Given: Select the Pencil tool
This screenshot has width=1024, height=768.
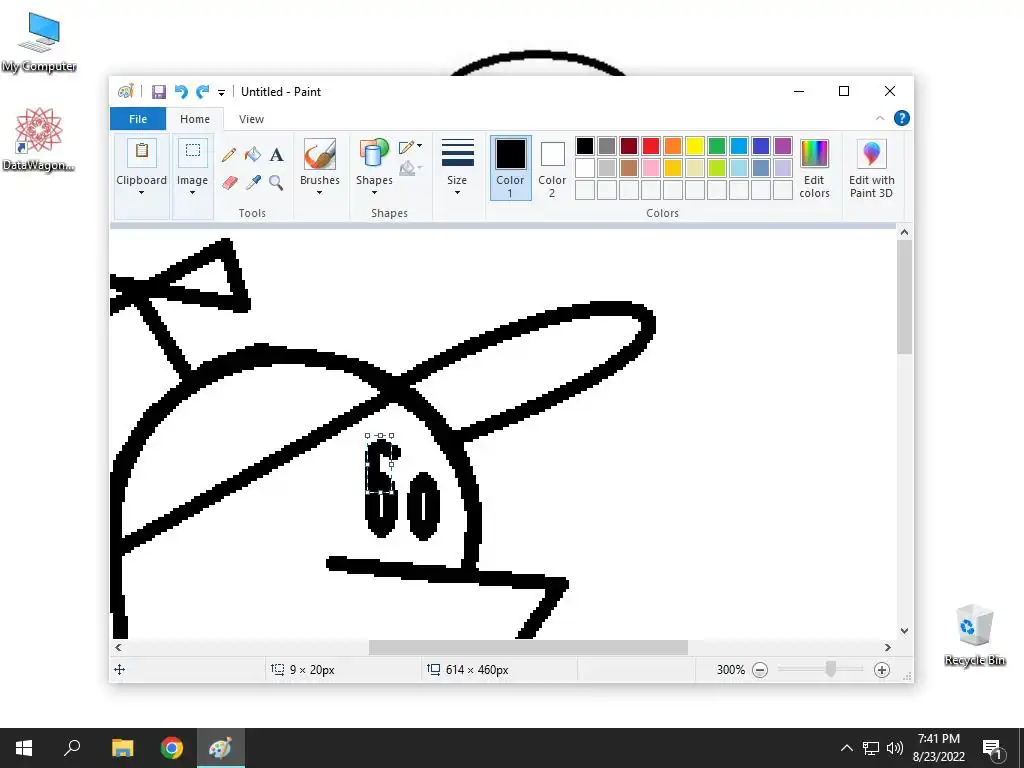Looking at the screenshot, I should [229, 155].
